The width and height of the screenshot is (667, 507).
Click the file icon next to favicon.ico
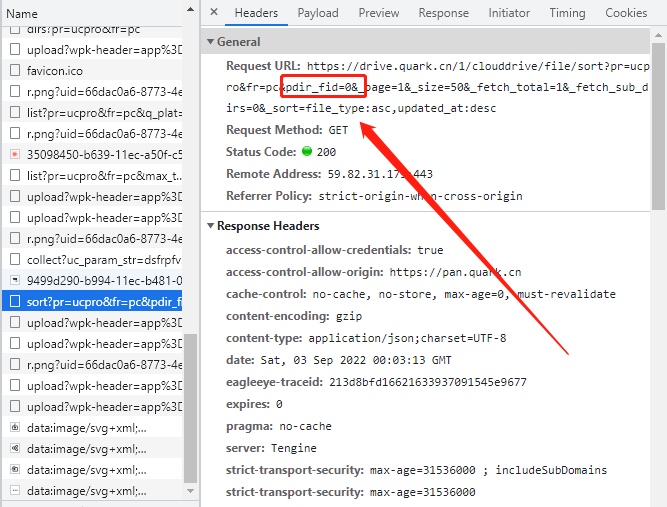click(14, 71)
